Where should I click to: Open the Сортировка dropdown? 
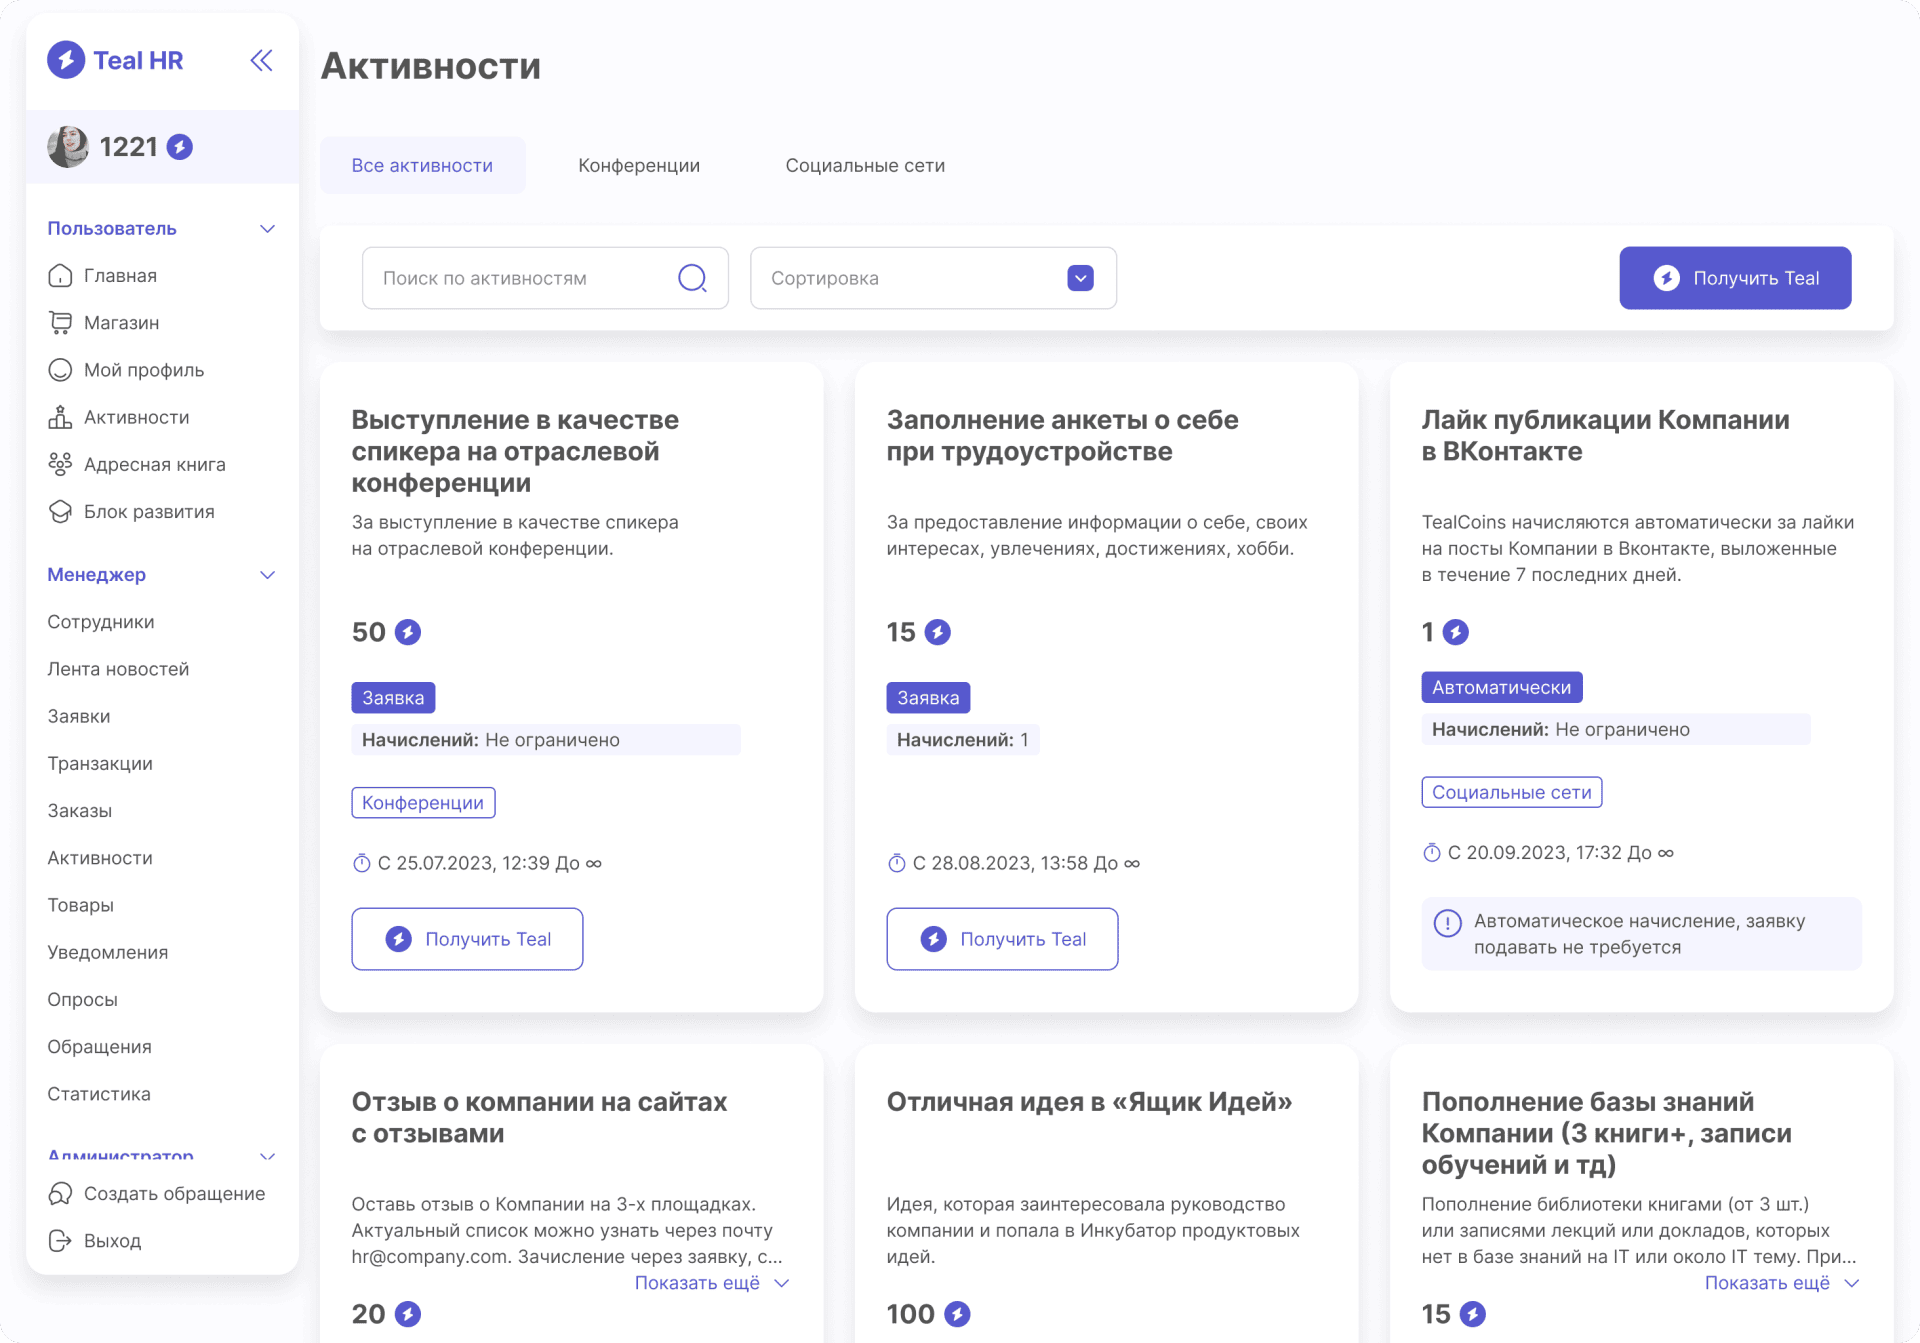(x=1080, y=278)
